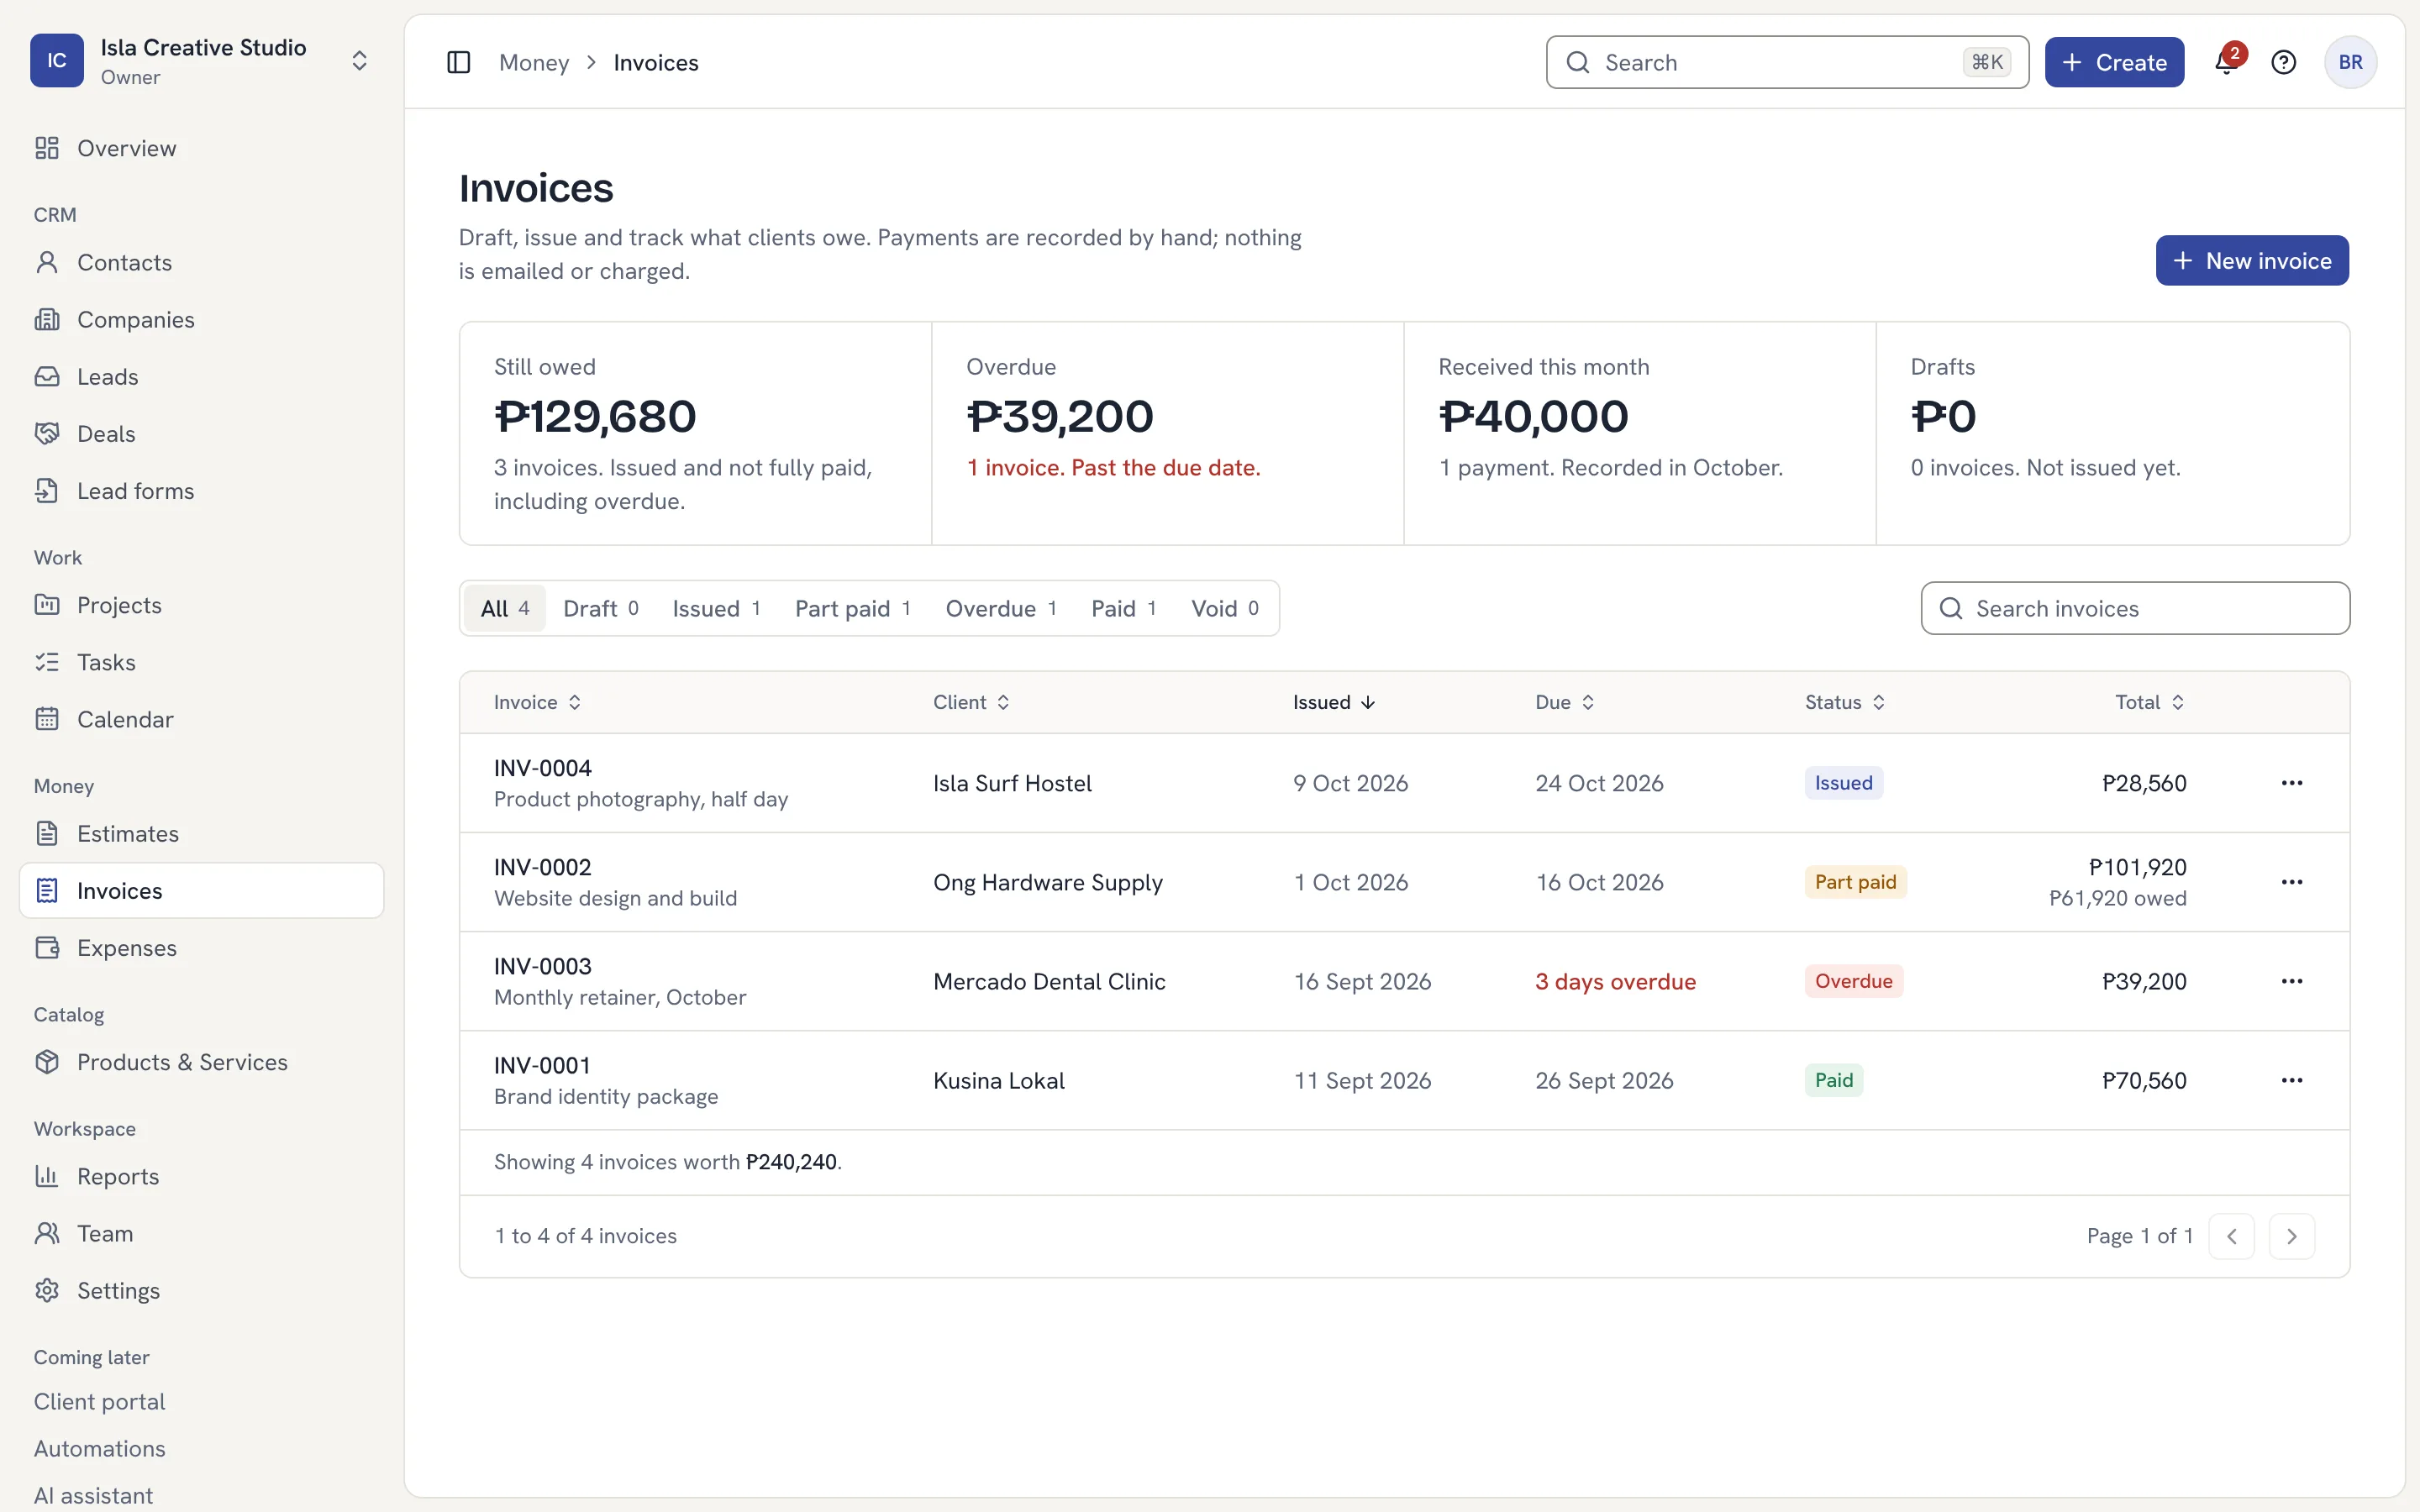The width and height of the screenshot is (2420, 1512).
Task: Open Tasks in the sidebar
Action: [201, 662]
